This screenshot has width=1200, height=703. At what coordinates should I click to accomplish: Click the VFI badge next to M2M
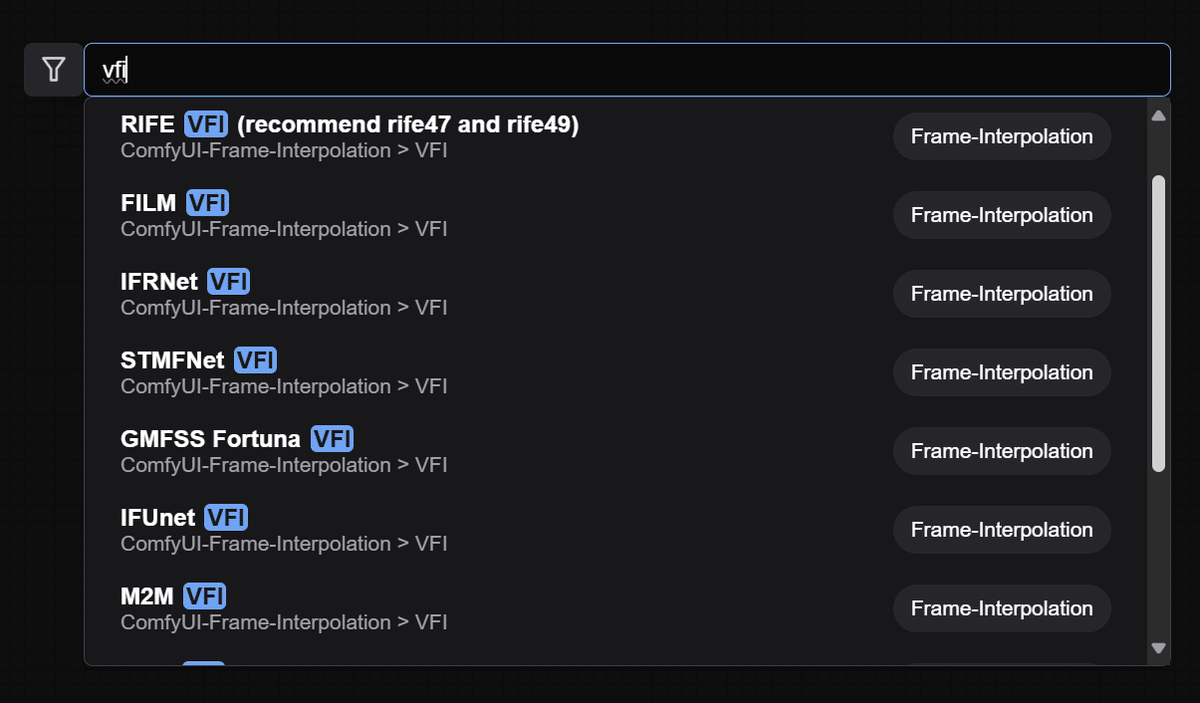click(205, 595)
